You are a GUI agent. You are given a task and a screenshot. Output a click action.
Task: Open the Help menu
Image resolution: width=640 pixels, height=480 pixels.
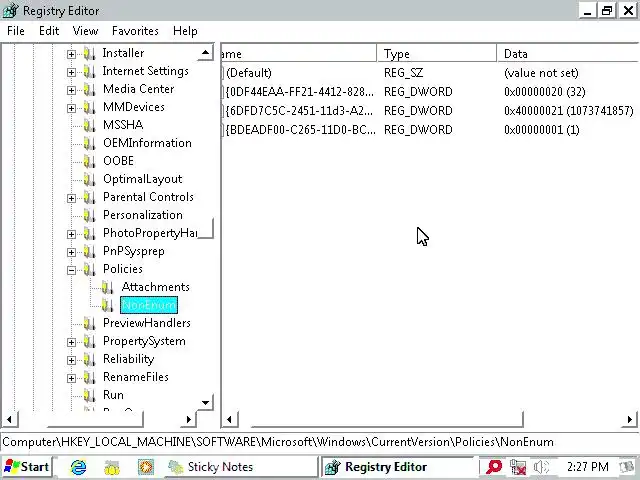185,31
